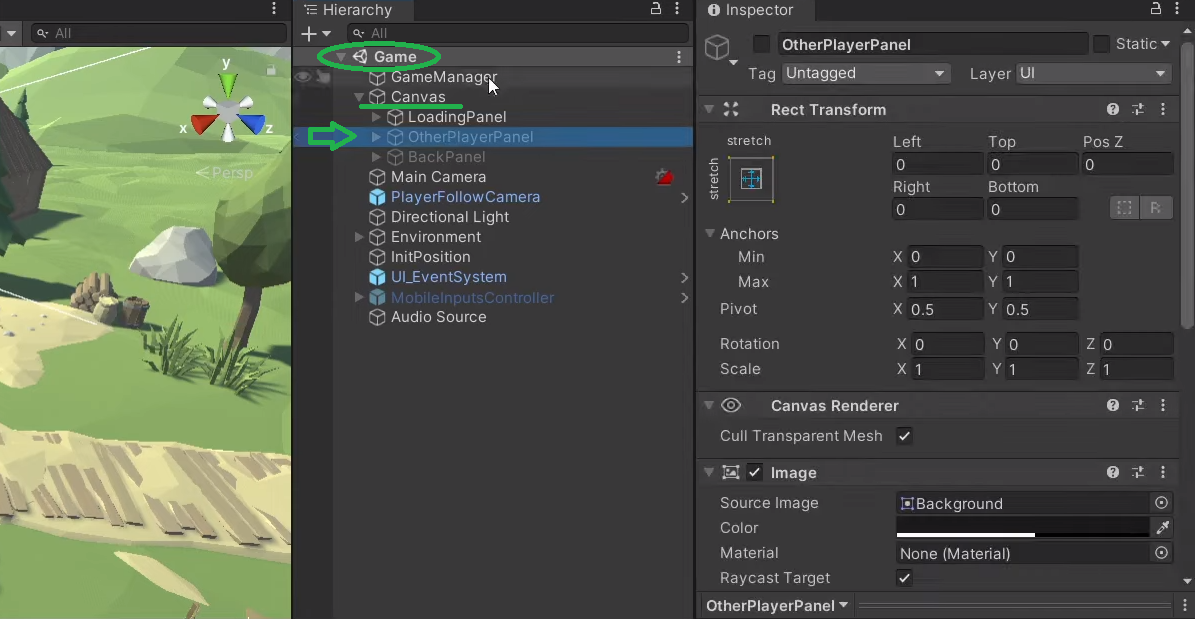Viewport: 1195px width, 619px height.
Task: Collapse the Canvas foldout arrow
Action: pyautogui.click(x=359, y=98)
